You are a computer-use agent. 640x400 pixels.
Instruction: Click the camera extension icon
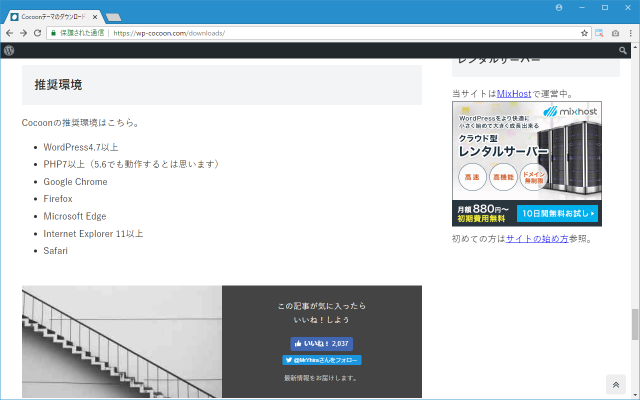click(616, 33)
